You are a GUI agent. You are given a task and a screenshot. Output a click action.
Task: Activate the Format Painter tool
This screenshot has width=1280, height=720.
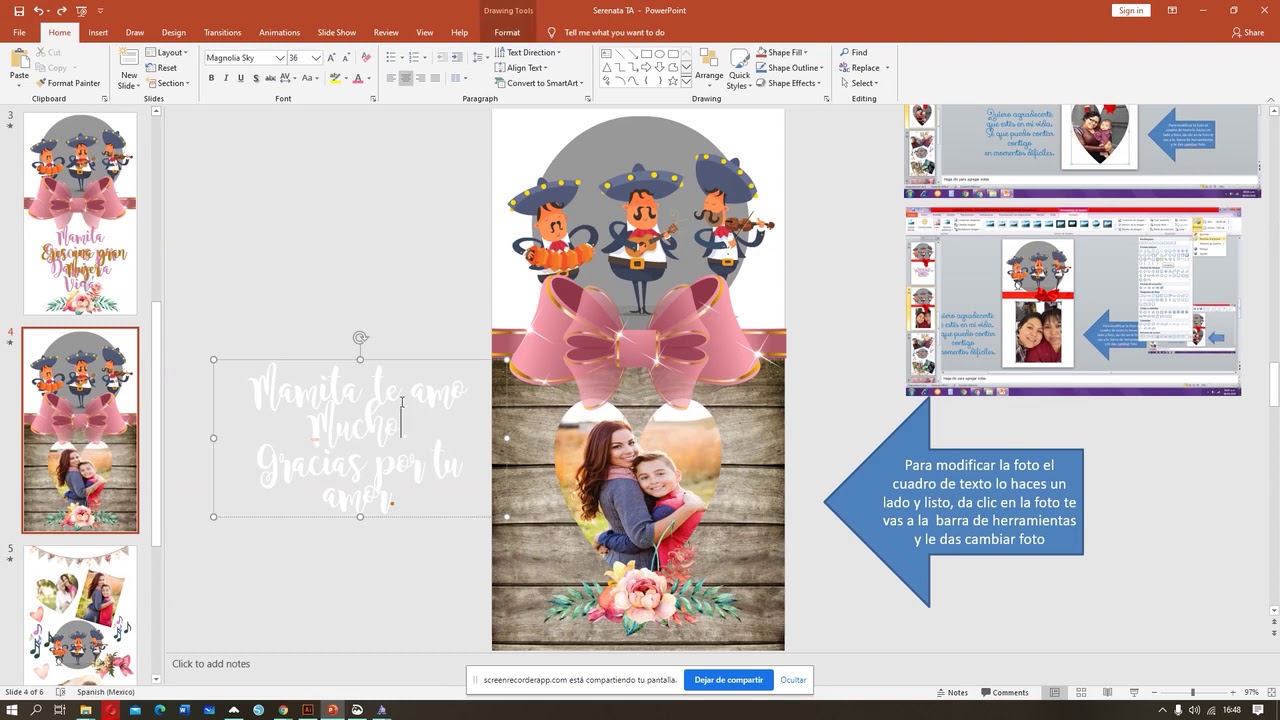[x=67, y=83]
